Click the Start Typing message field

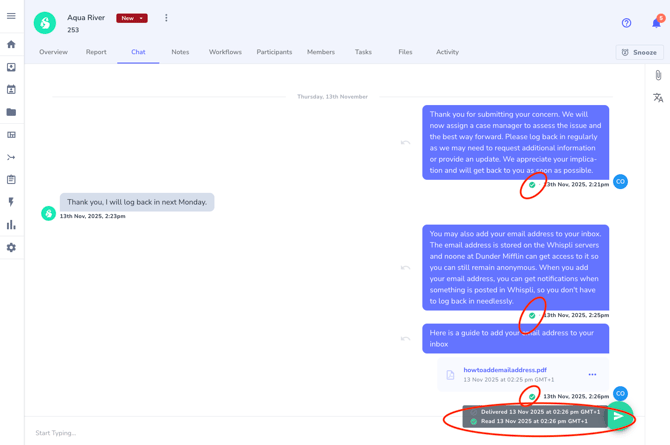click(x=230, y=433)
